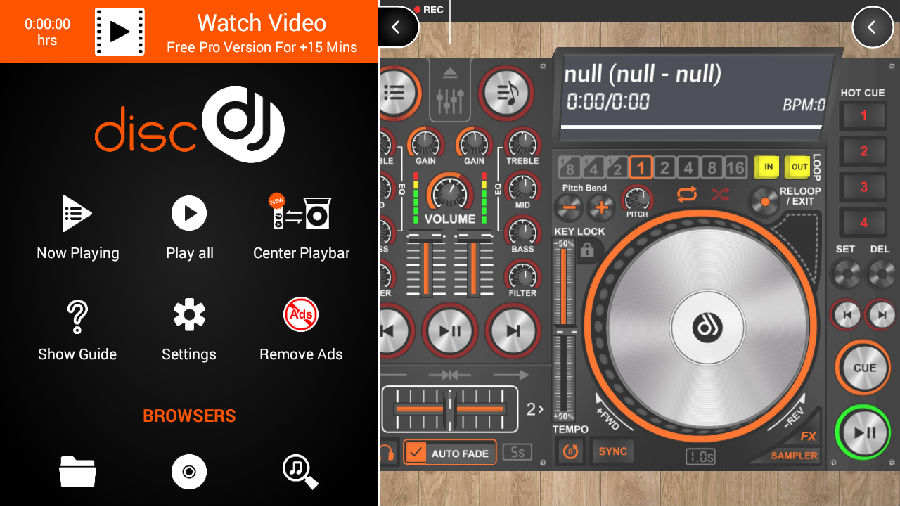Open the music search browser
This screenshot has width=900, height=506.
click(x=300, y=472)
